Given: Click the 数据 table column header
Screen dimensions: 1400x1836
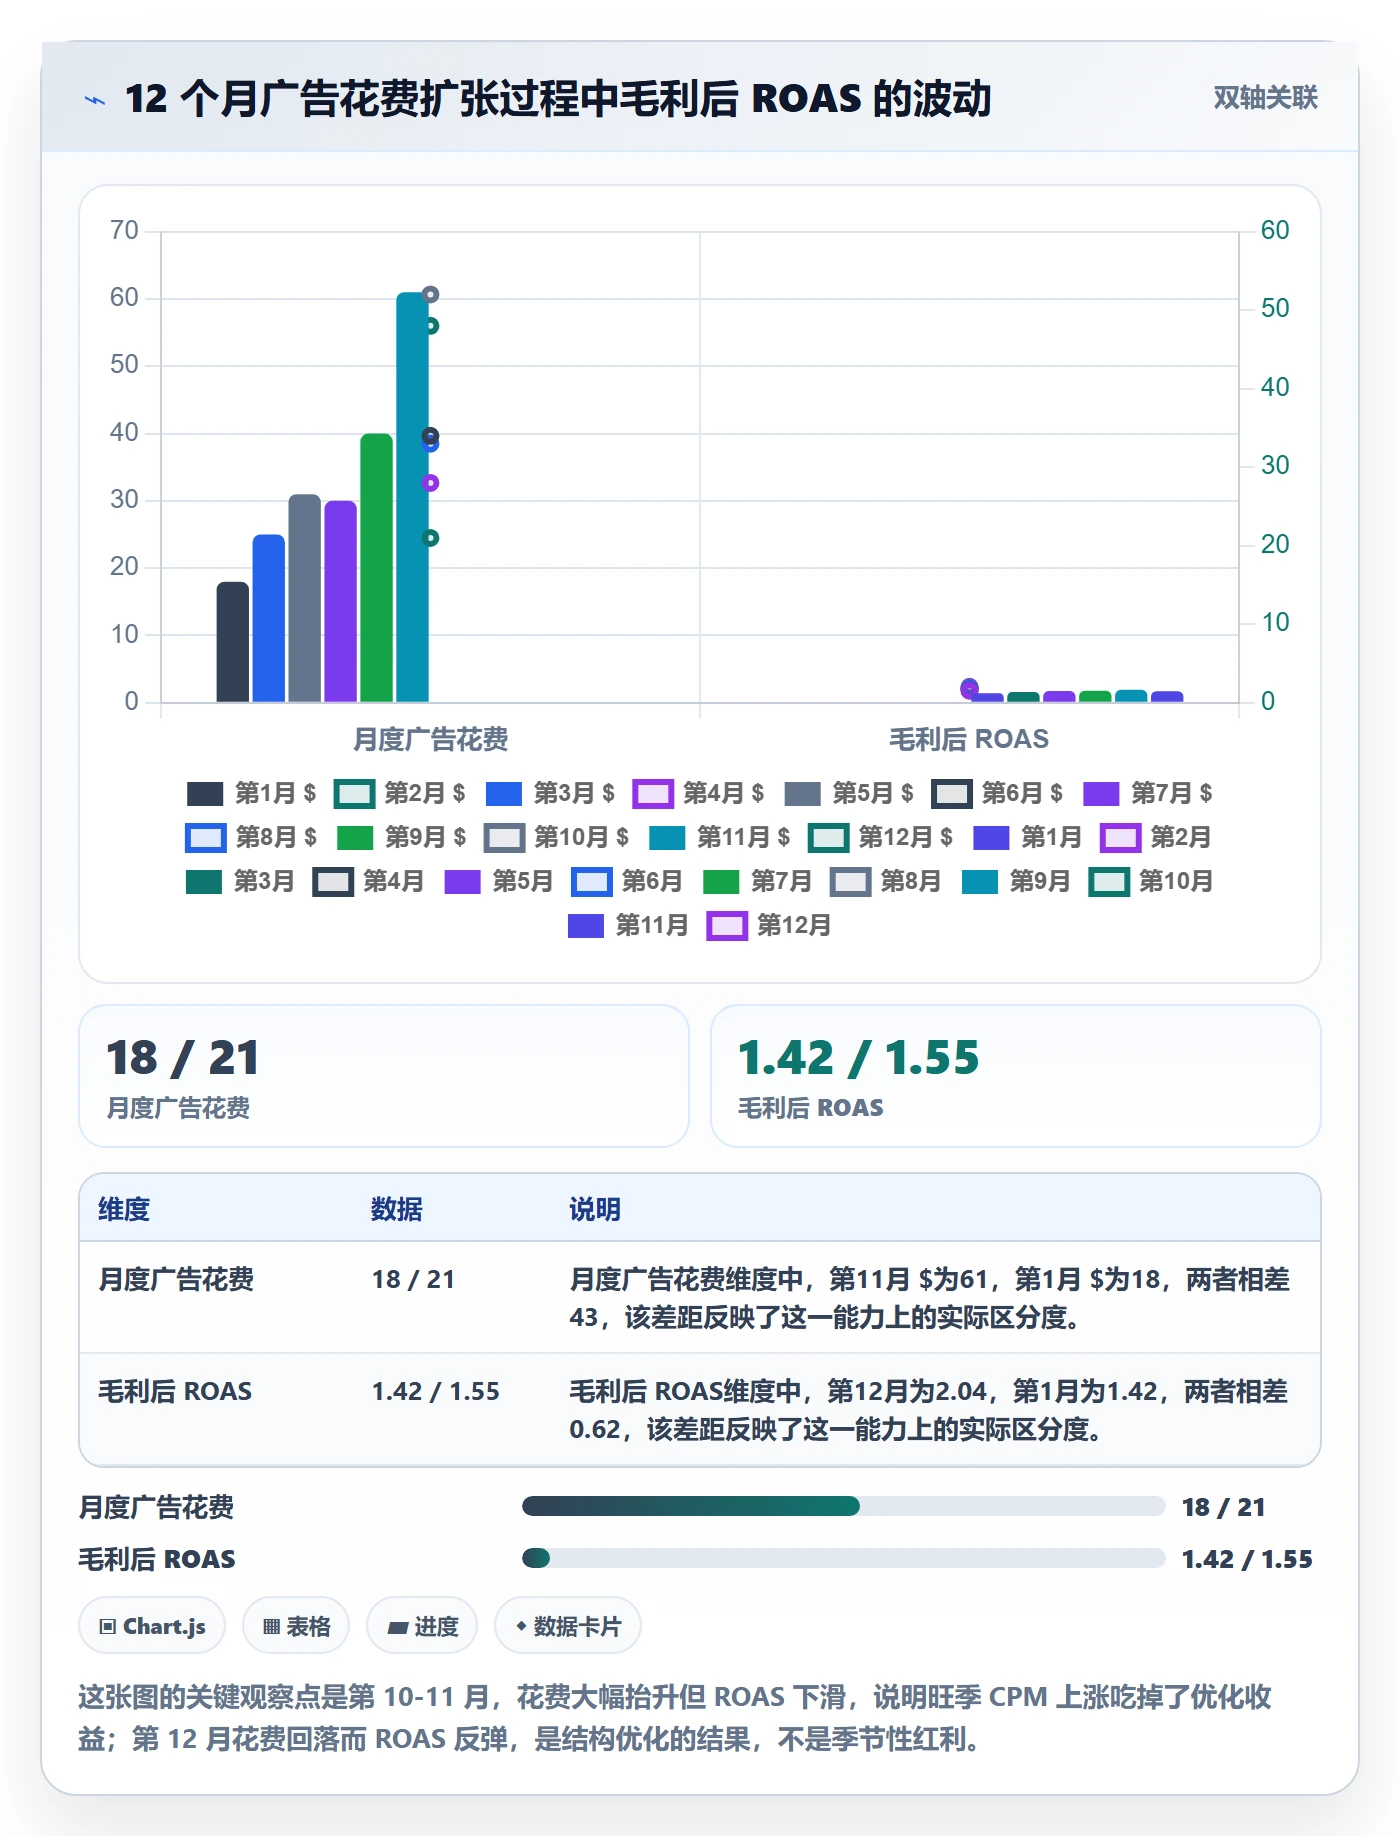Looking at the screenshot, I should pyautogui.click(x=396, y=1210).
